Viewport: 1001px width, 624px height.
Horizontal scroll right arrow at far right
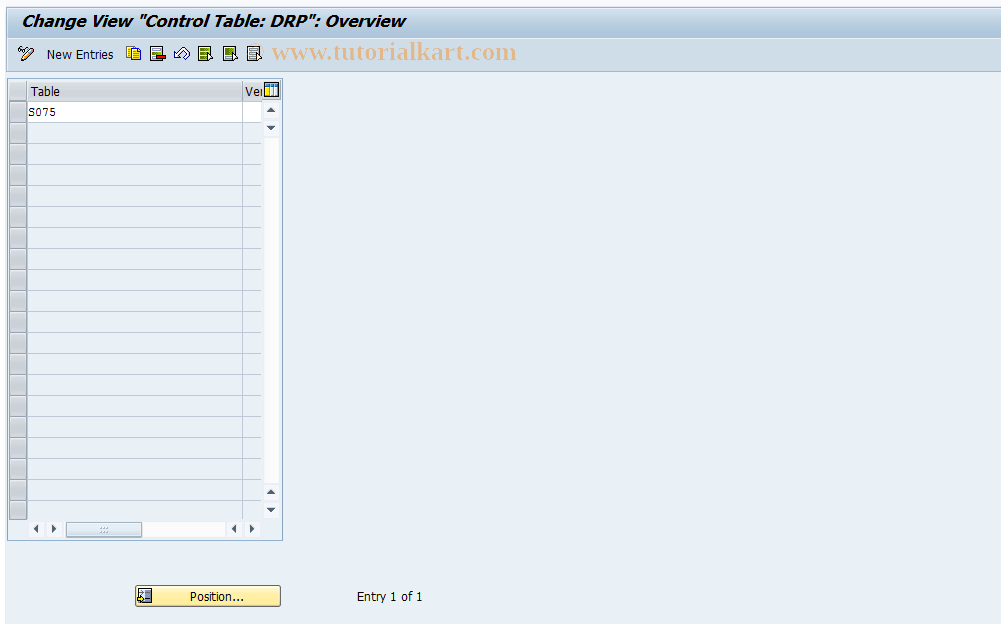pos(252,529)
